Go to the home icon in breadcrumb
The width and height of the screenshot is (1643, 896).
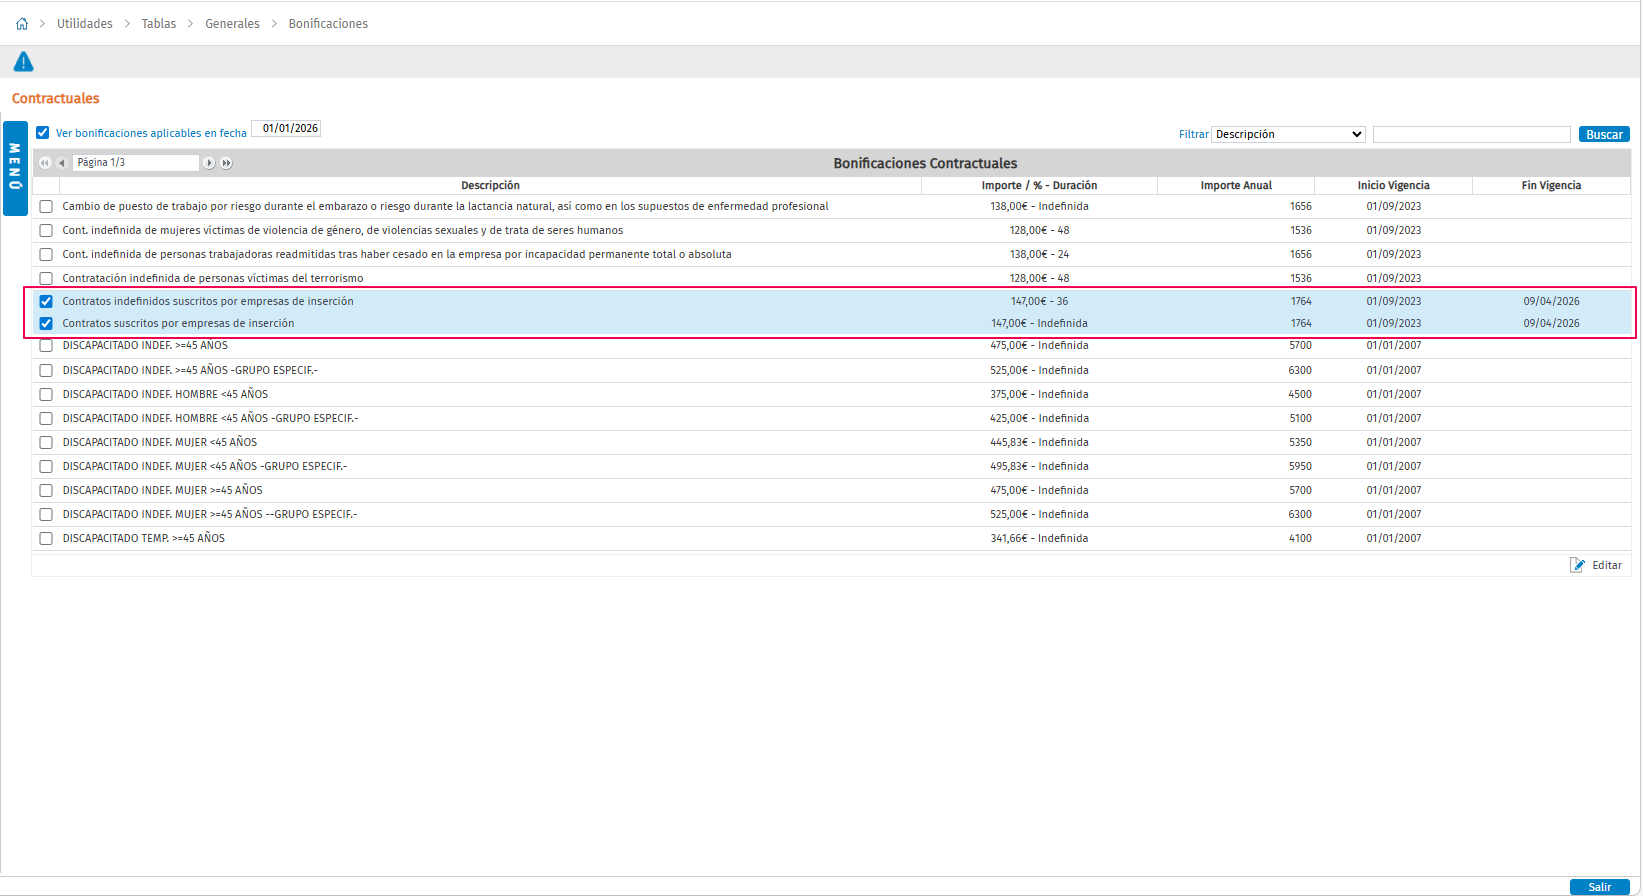pyautogui.click(x=22, y=24)
